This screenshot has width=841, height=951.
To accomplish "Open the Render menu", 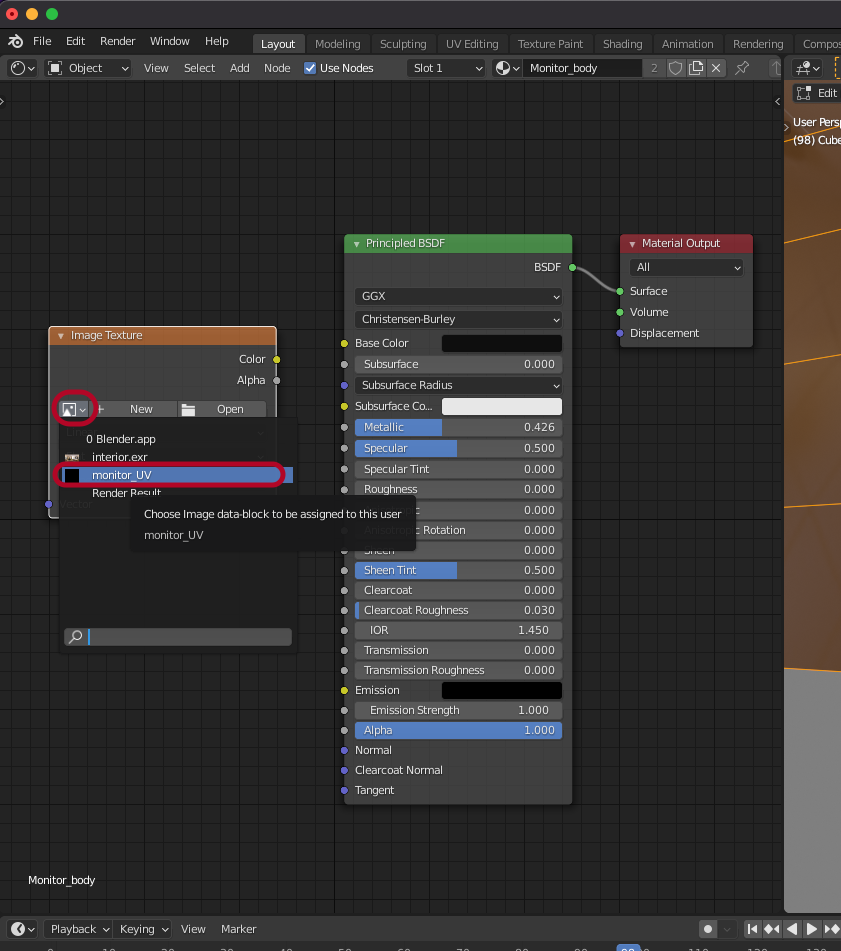I will point(118,41).
